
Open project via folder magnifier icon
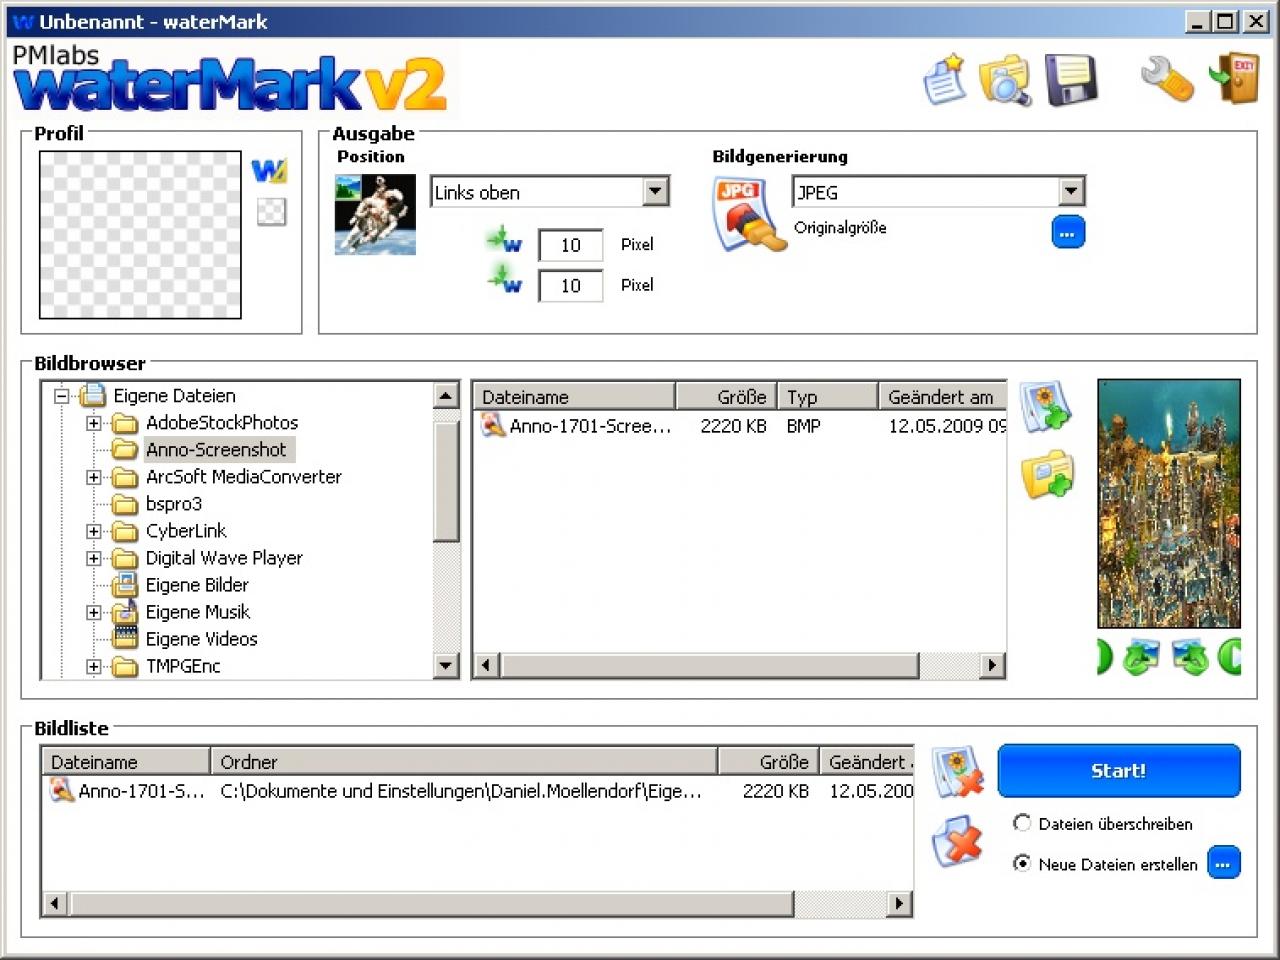point(1005,80)
